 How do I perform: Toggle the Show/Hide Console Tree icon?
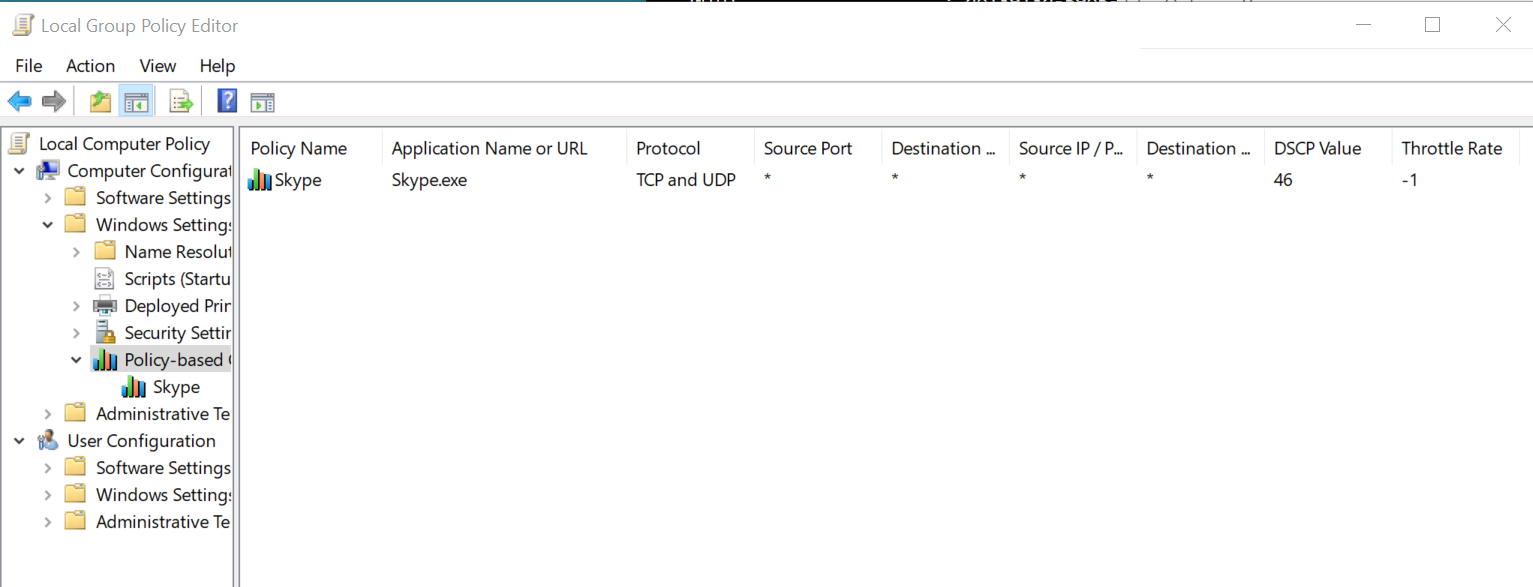pos(136,101)
